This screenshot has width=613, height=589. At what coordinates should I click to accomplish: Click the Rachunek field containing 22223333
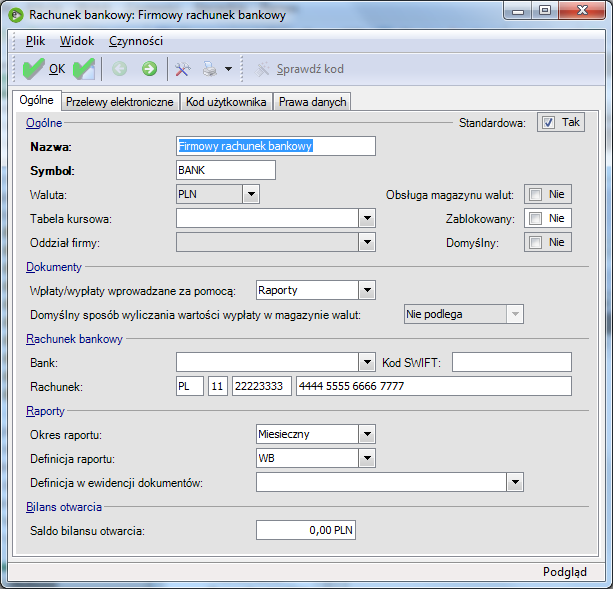click(x=262, y=386)
